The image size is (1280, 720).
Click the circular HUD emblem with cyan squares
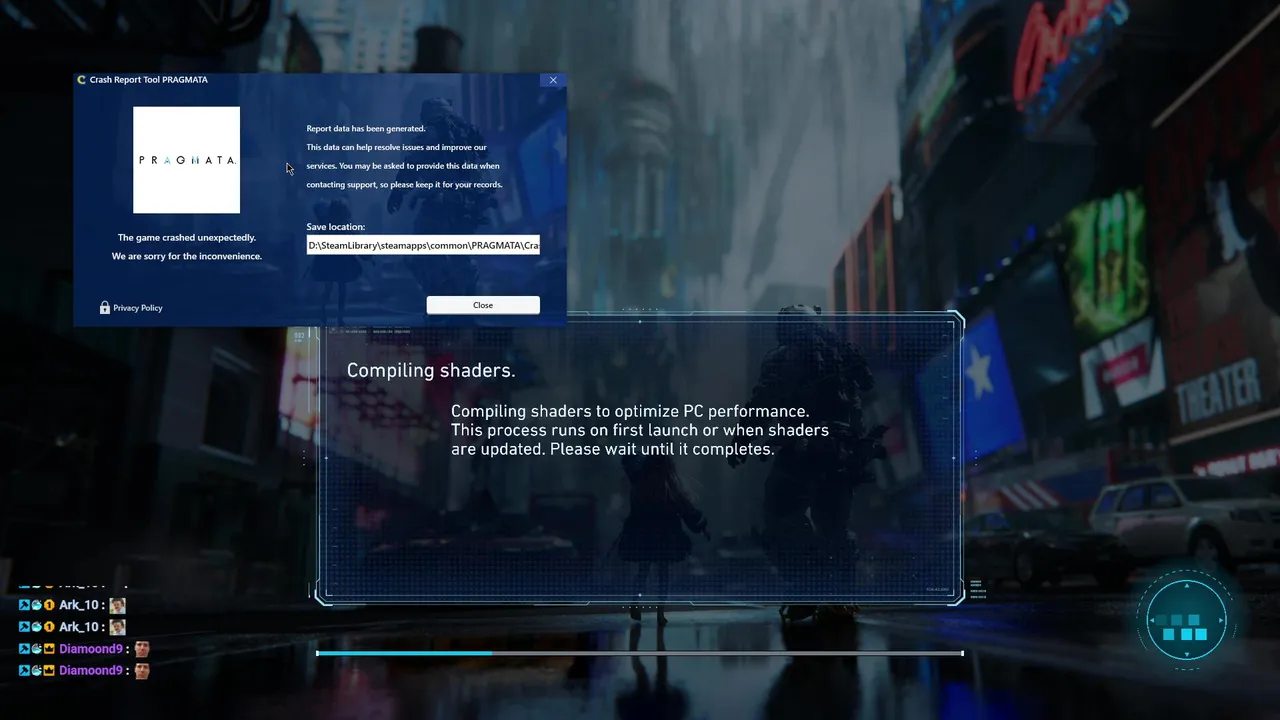tap(1186, 621)
